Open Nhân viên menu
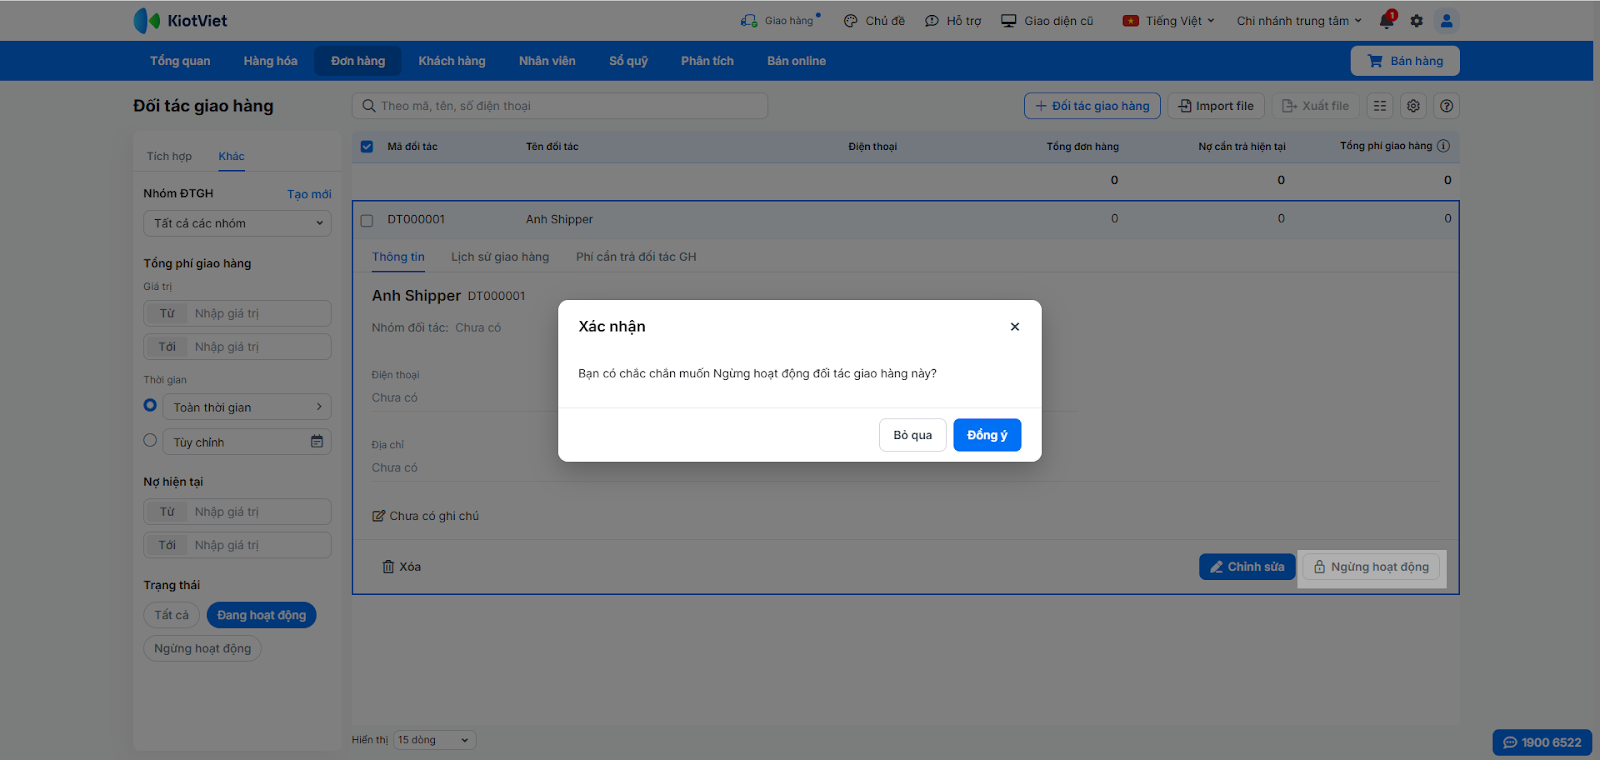1600x760 pixels. click(x=547, y=61)
